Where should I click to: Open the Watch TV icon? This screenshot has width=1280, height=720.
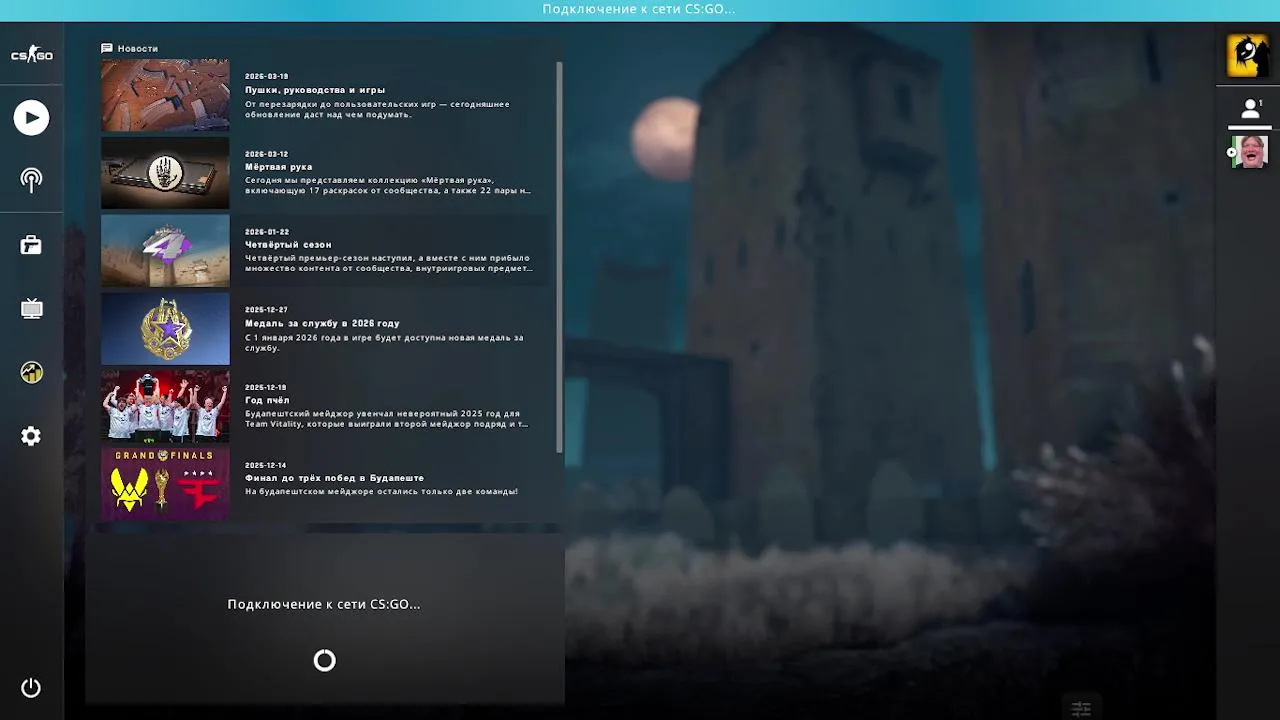pyautogui.click(x=31, y=308)
